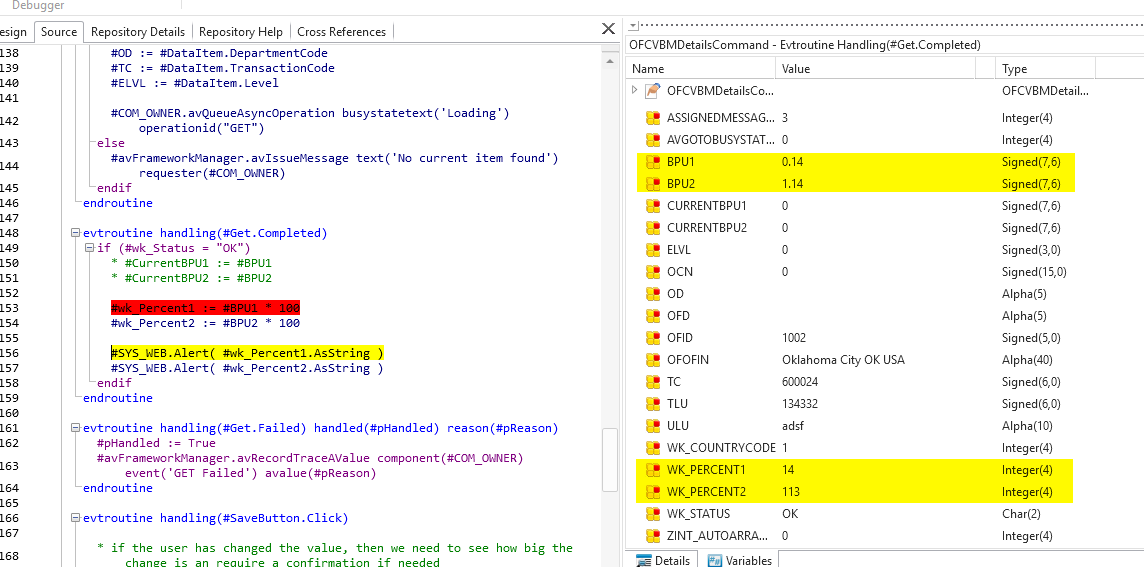Click the ZINT_AUTOARRA... variable icon
1144x567 pixels.
[x=653, y=536]
